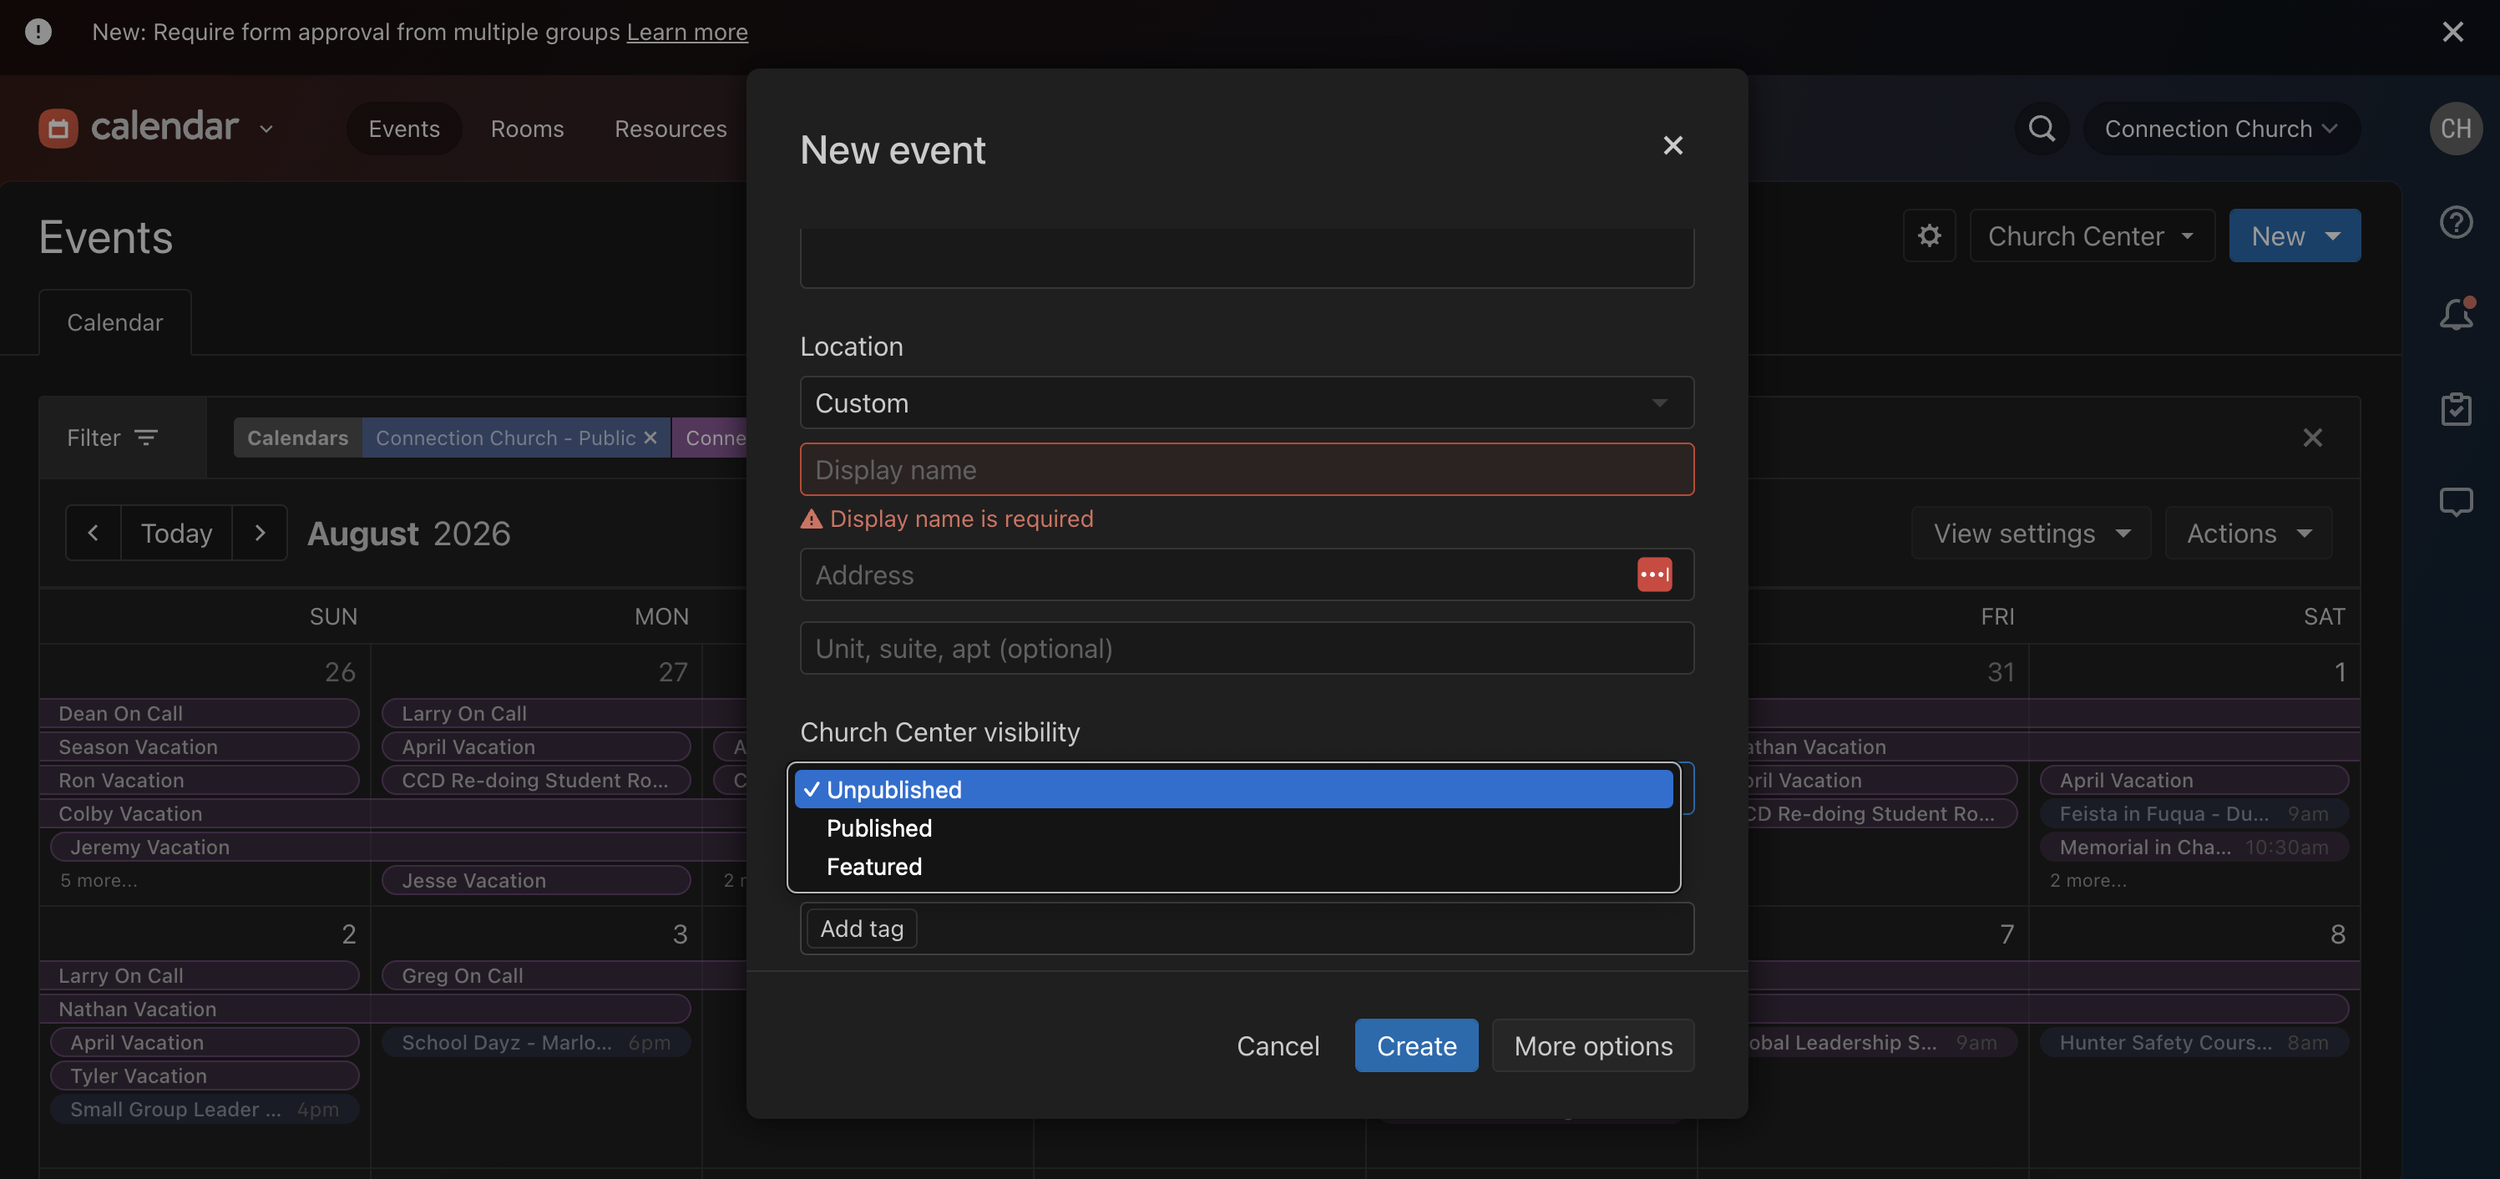Open the Connection Church organization switcher
Screen dimensions: 2500x1179
click(x=2220, y=128)
